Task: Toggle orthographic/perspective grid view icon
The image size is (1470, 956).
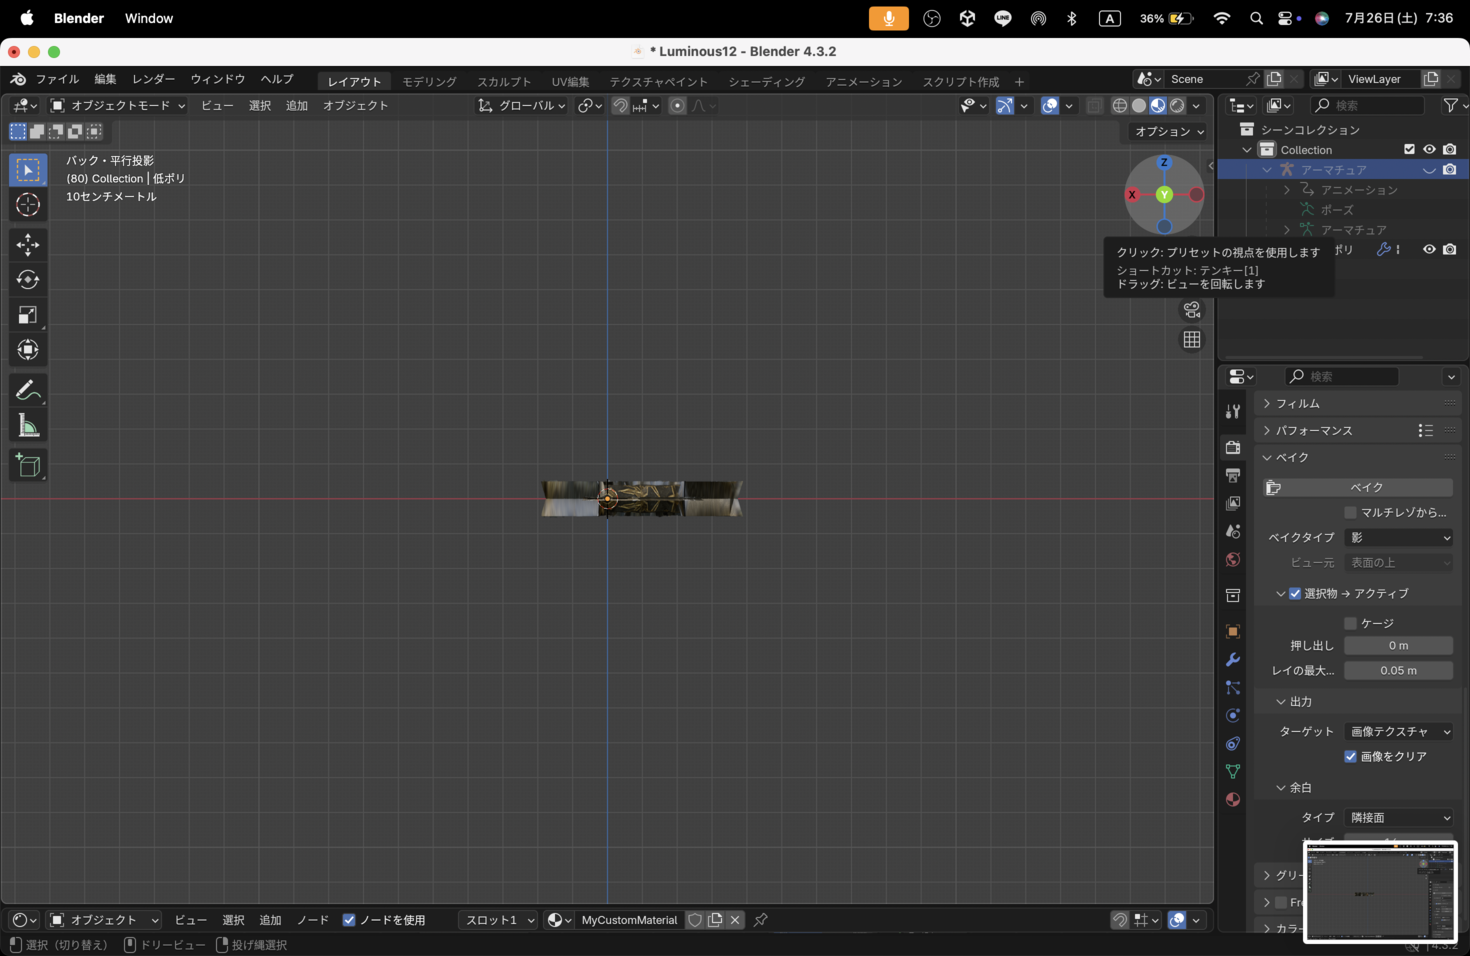Action: click(1192, 340)
